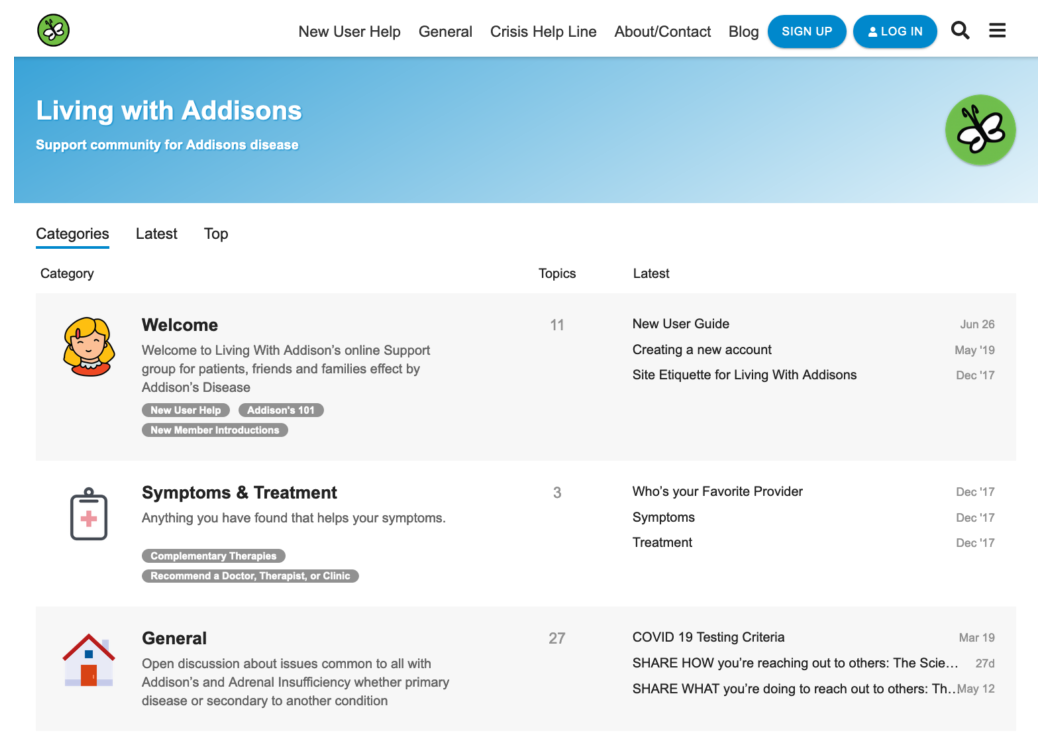The width and height of the screenshot is (1054, 752).
Task: Click the large butterfly logo in banner
Action: pyautogui.click(x=980, y=130)
